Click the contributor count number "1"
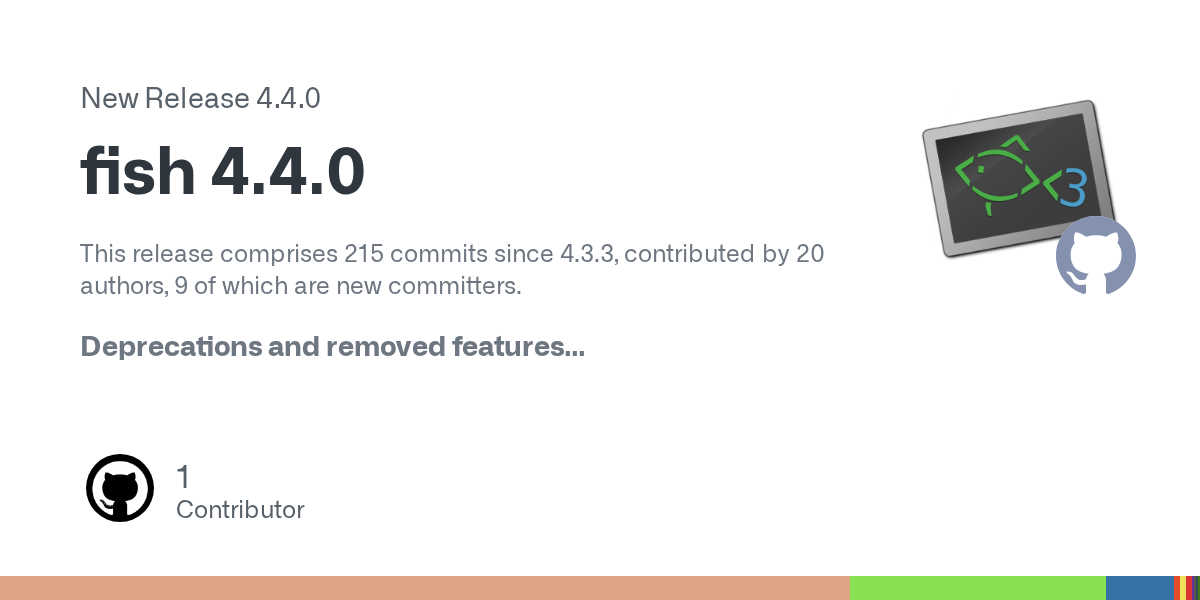This screenshot has height=600, width=1200. pos(183,477)
